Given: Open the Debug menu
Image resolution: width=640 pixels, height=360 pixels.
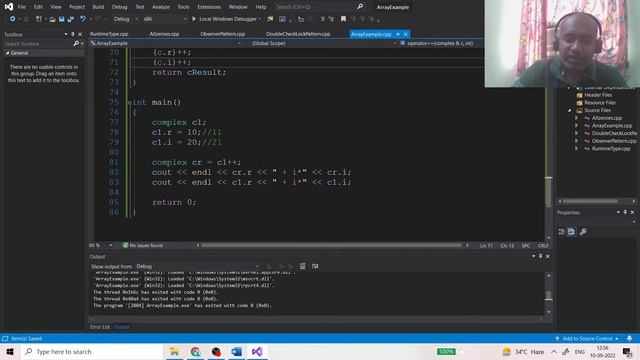Looking at the screenshot, I should click(120, 7).
